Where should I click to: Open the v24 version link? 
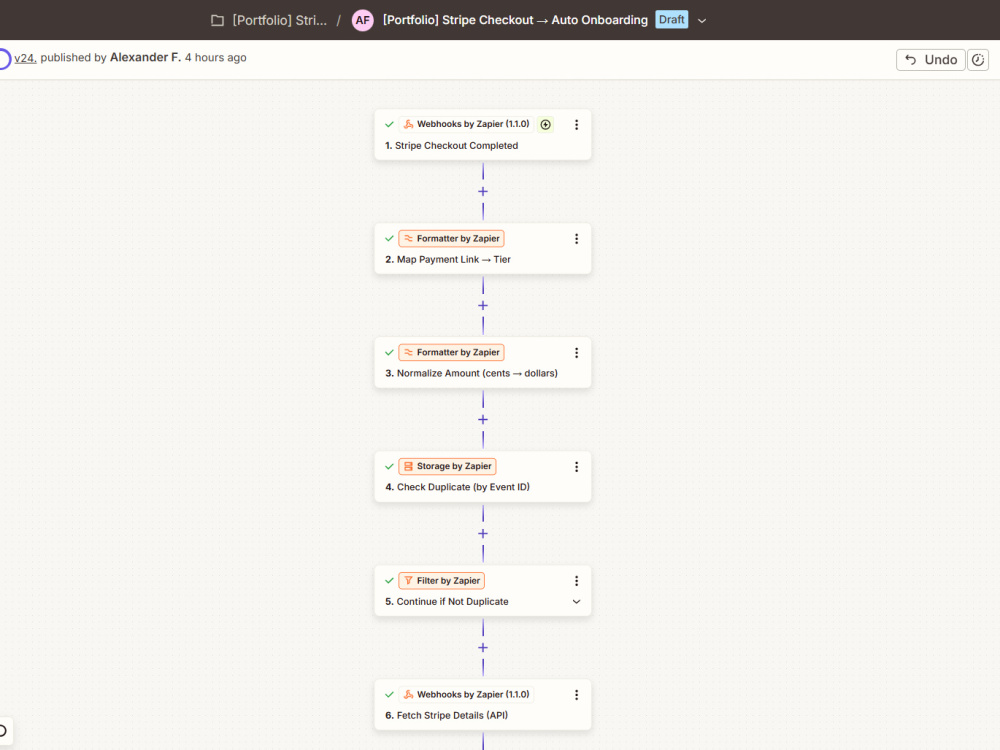(x=25, y=58)
